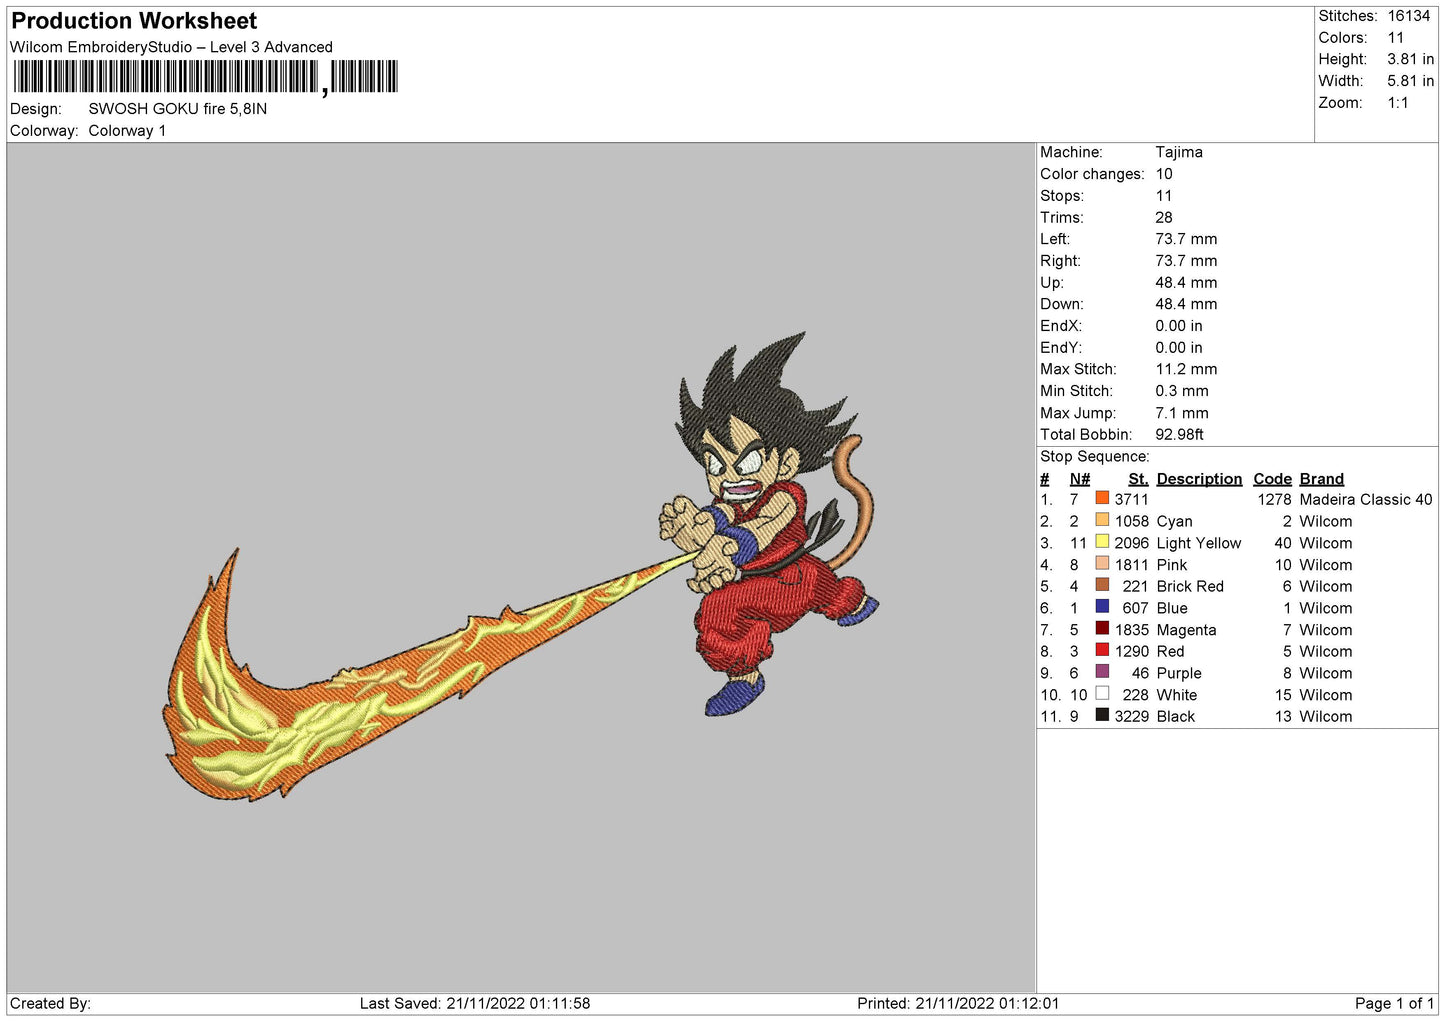Click the Pink thread swatch
This screenshot has width=1445, height=1021.
click(1102, 563)
